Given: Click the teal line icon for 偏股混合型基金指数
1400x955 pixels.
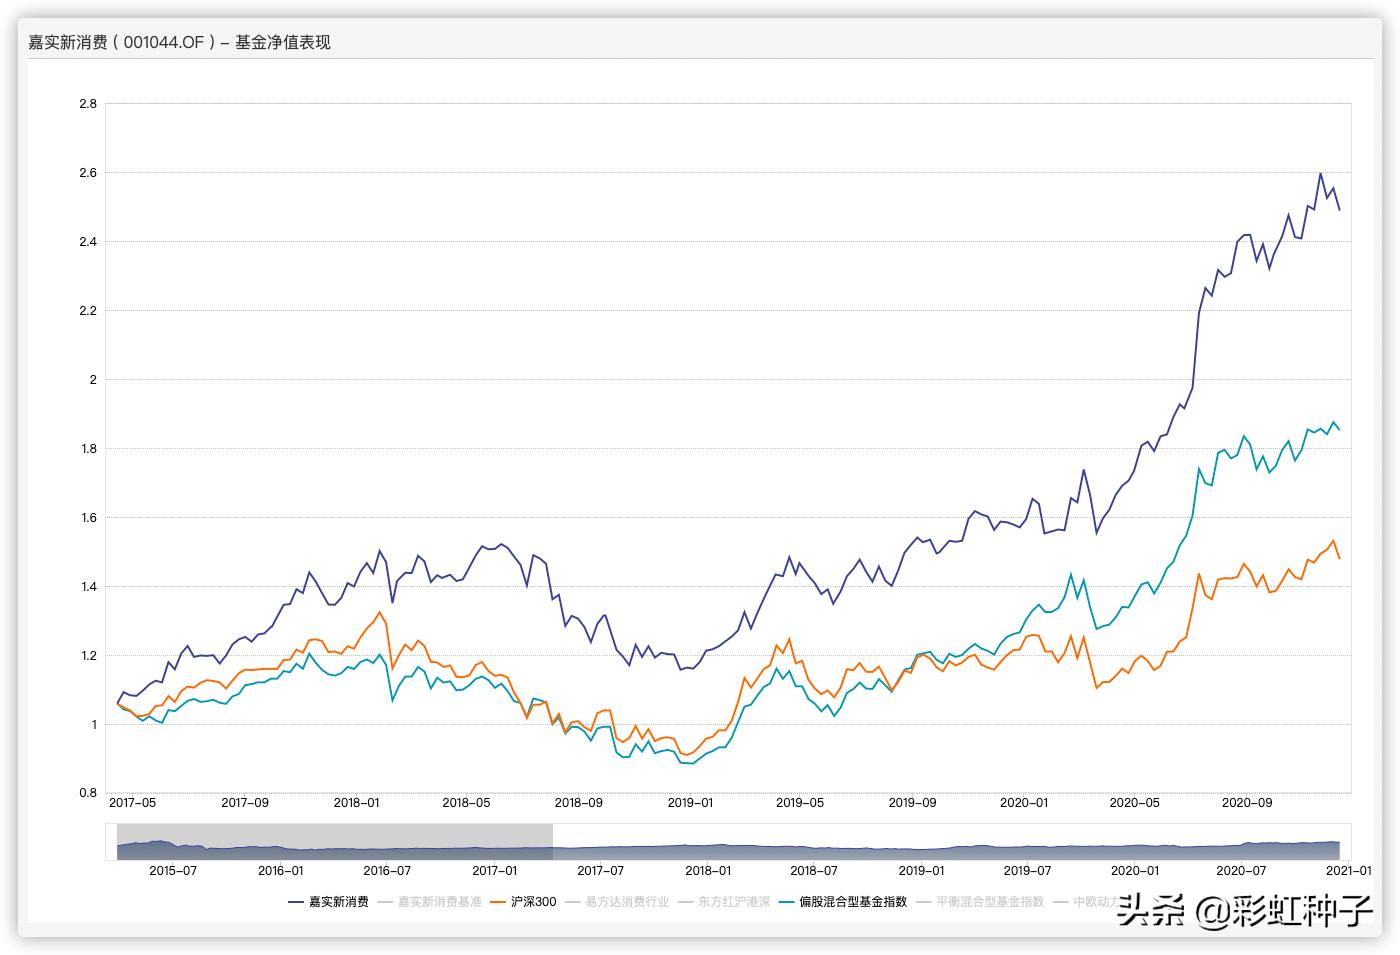Looking at the screenshot, I should (786, 901).
